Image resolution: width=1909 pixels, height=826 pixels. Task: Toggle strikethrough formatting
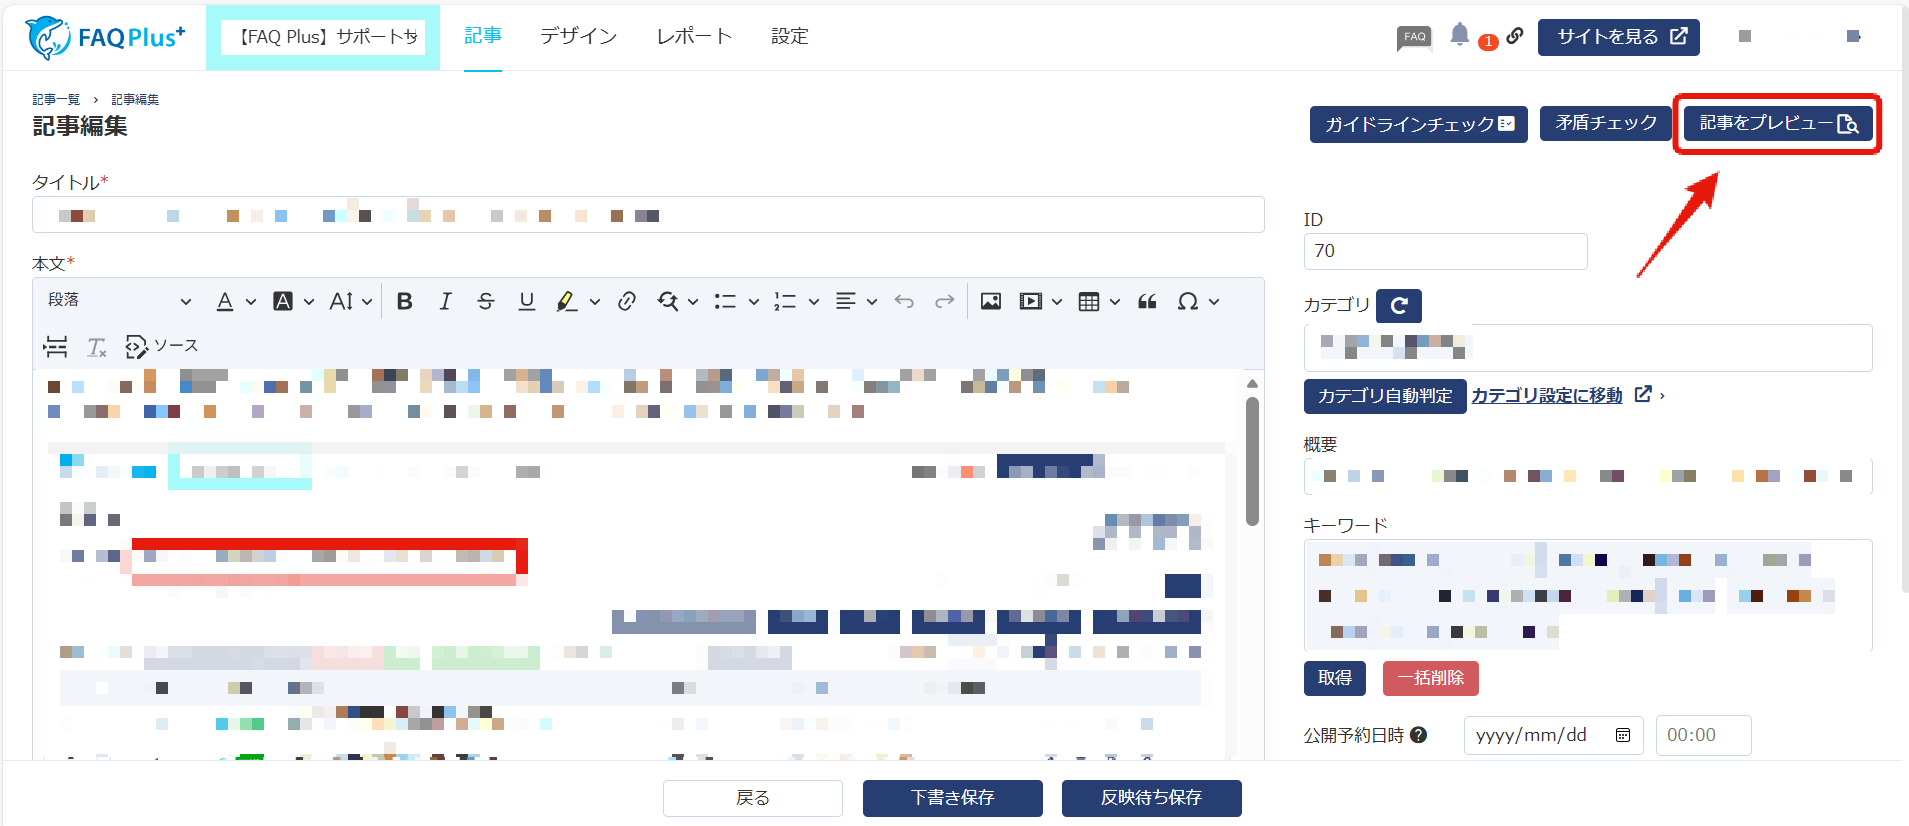coord(486,301)
